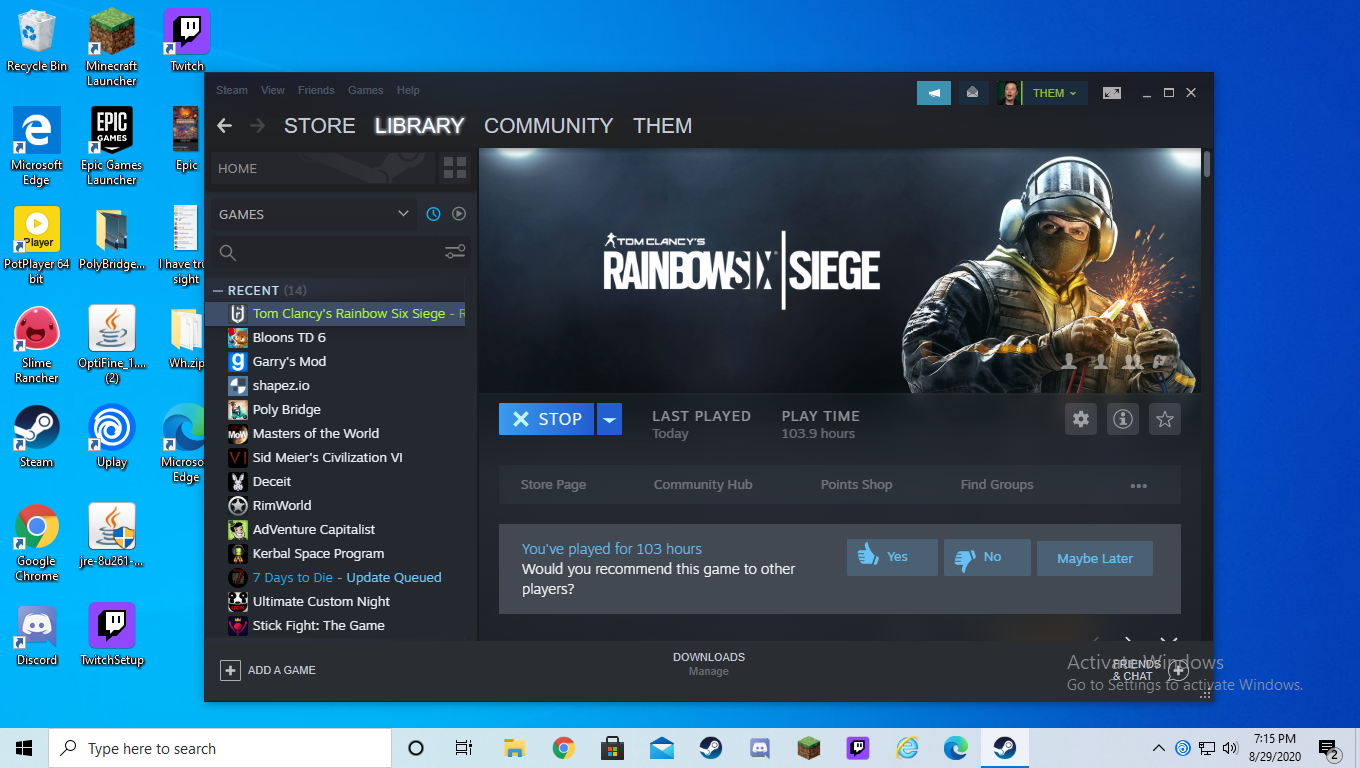Image resolution: width=1360 pixels, height=768 pixels.
Task: Select Sid Meier's Civilization VI in library
Action: (x=335, y=458)
